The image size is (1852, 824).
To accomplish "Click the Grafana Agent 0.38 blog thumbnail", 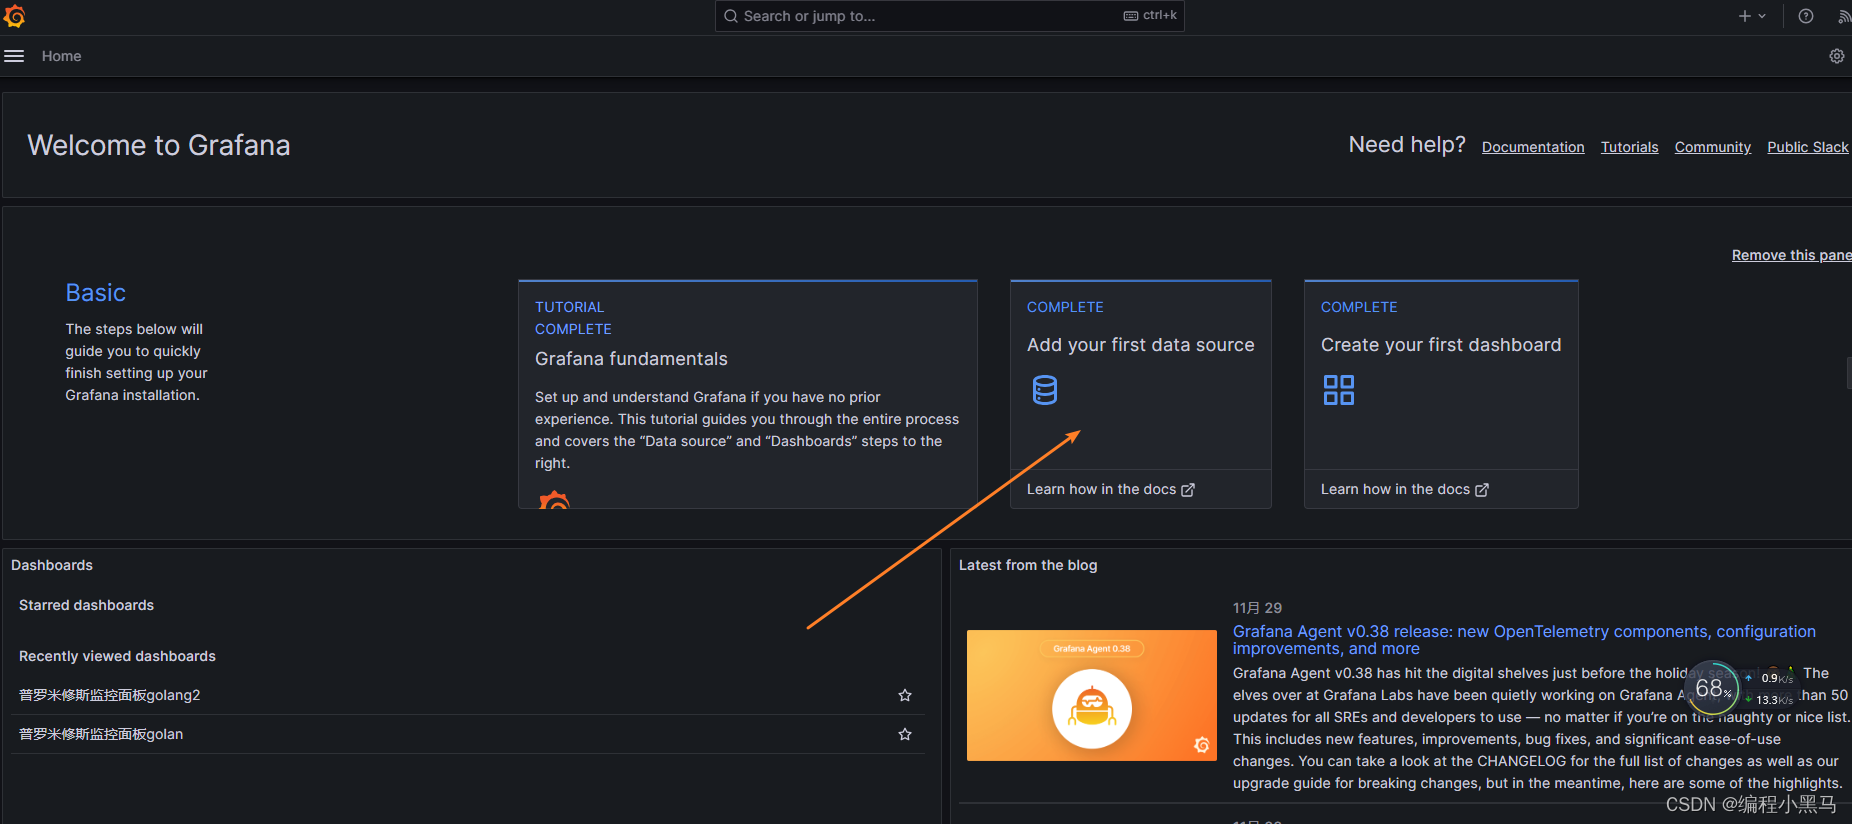I will click(x=1092, y=696).
